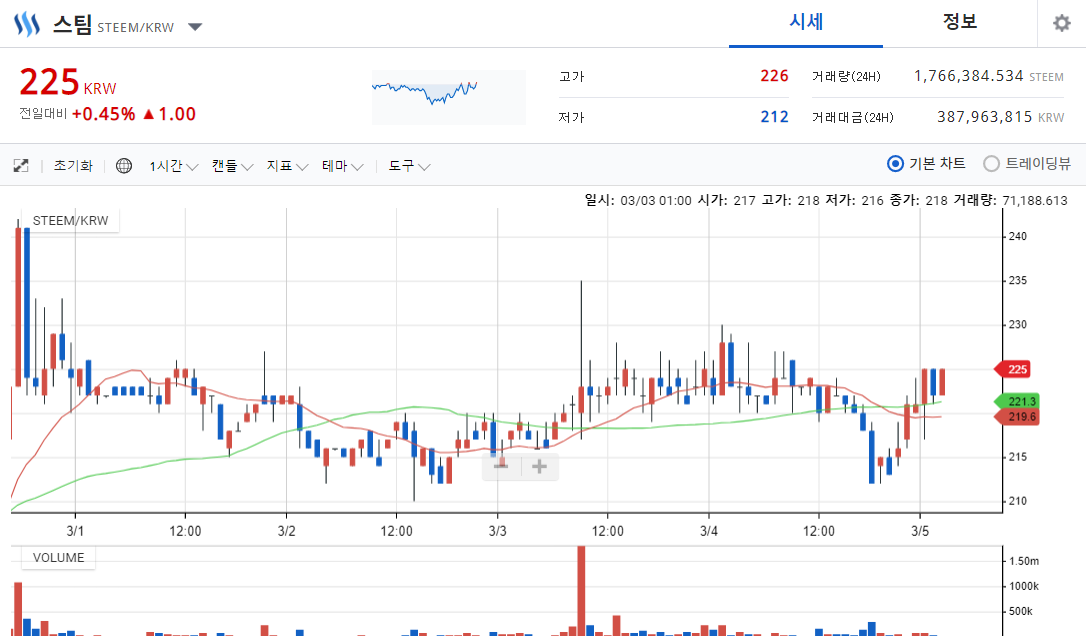Viewport: 1086px width, 638px height.
Task: Click the 3/5 date axis label
Action: click(920, 531)
